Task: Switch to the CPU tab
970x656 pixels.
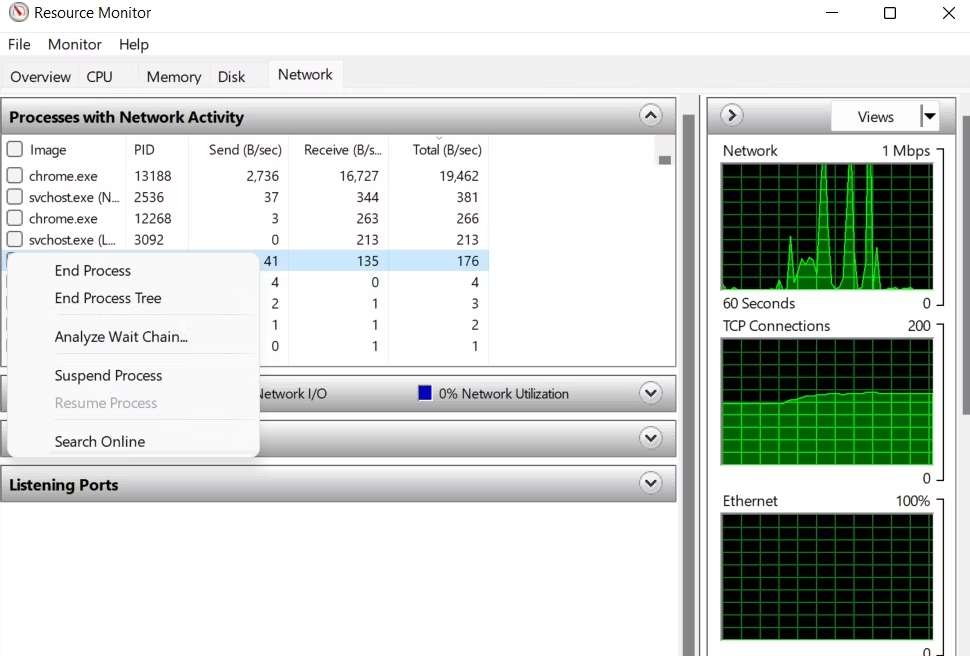Action: coord(99,77)
